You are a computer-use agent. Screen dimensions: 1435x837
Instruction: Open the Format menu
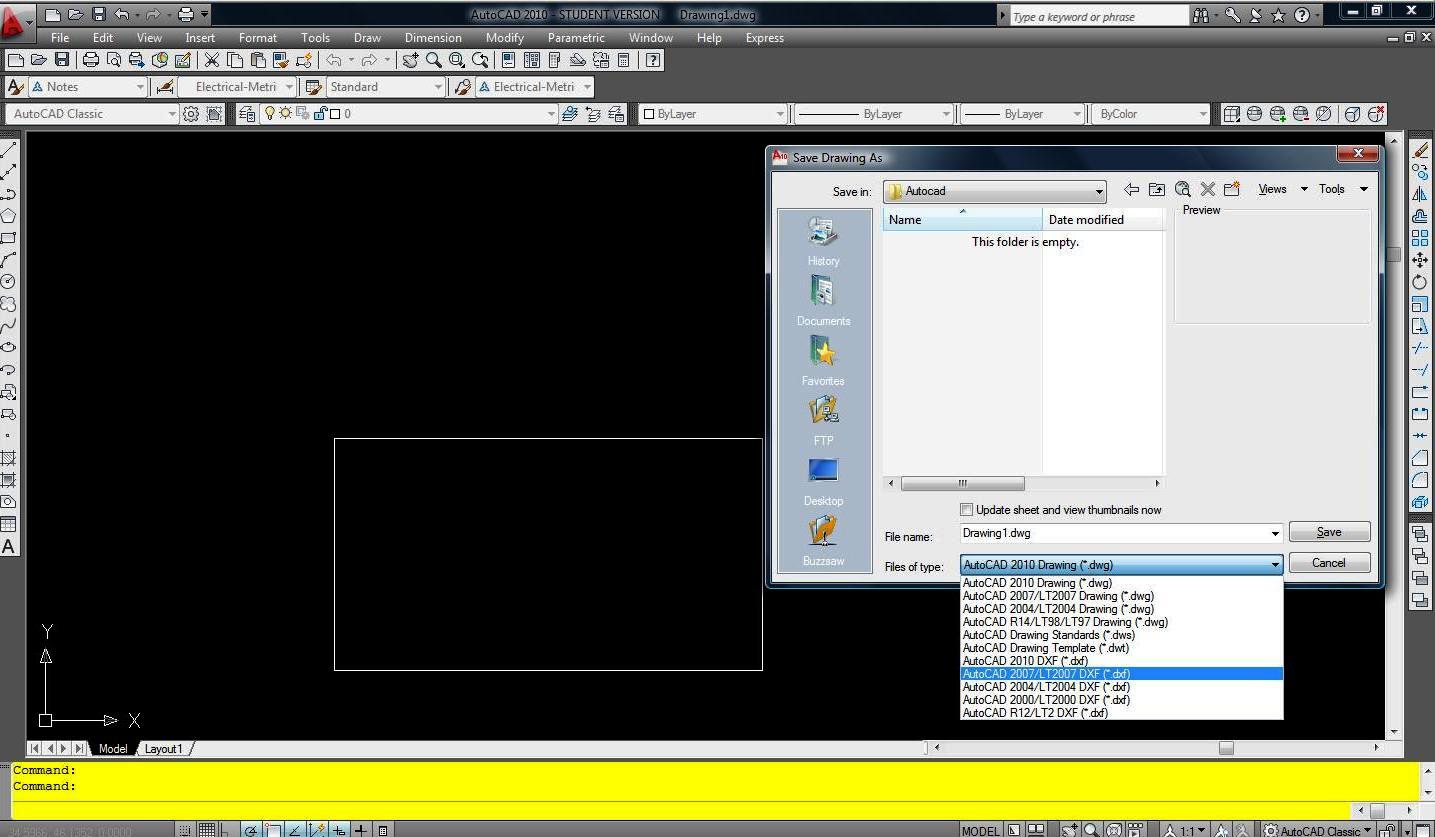pos(258,38)
